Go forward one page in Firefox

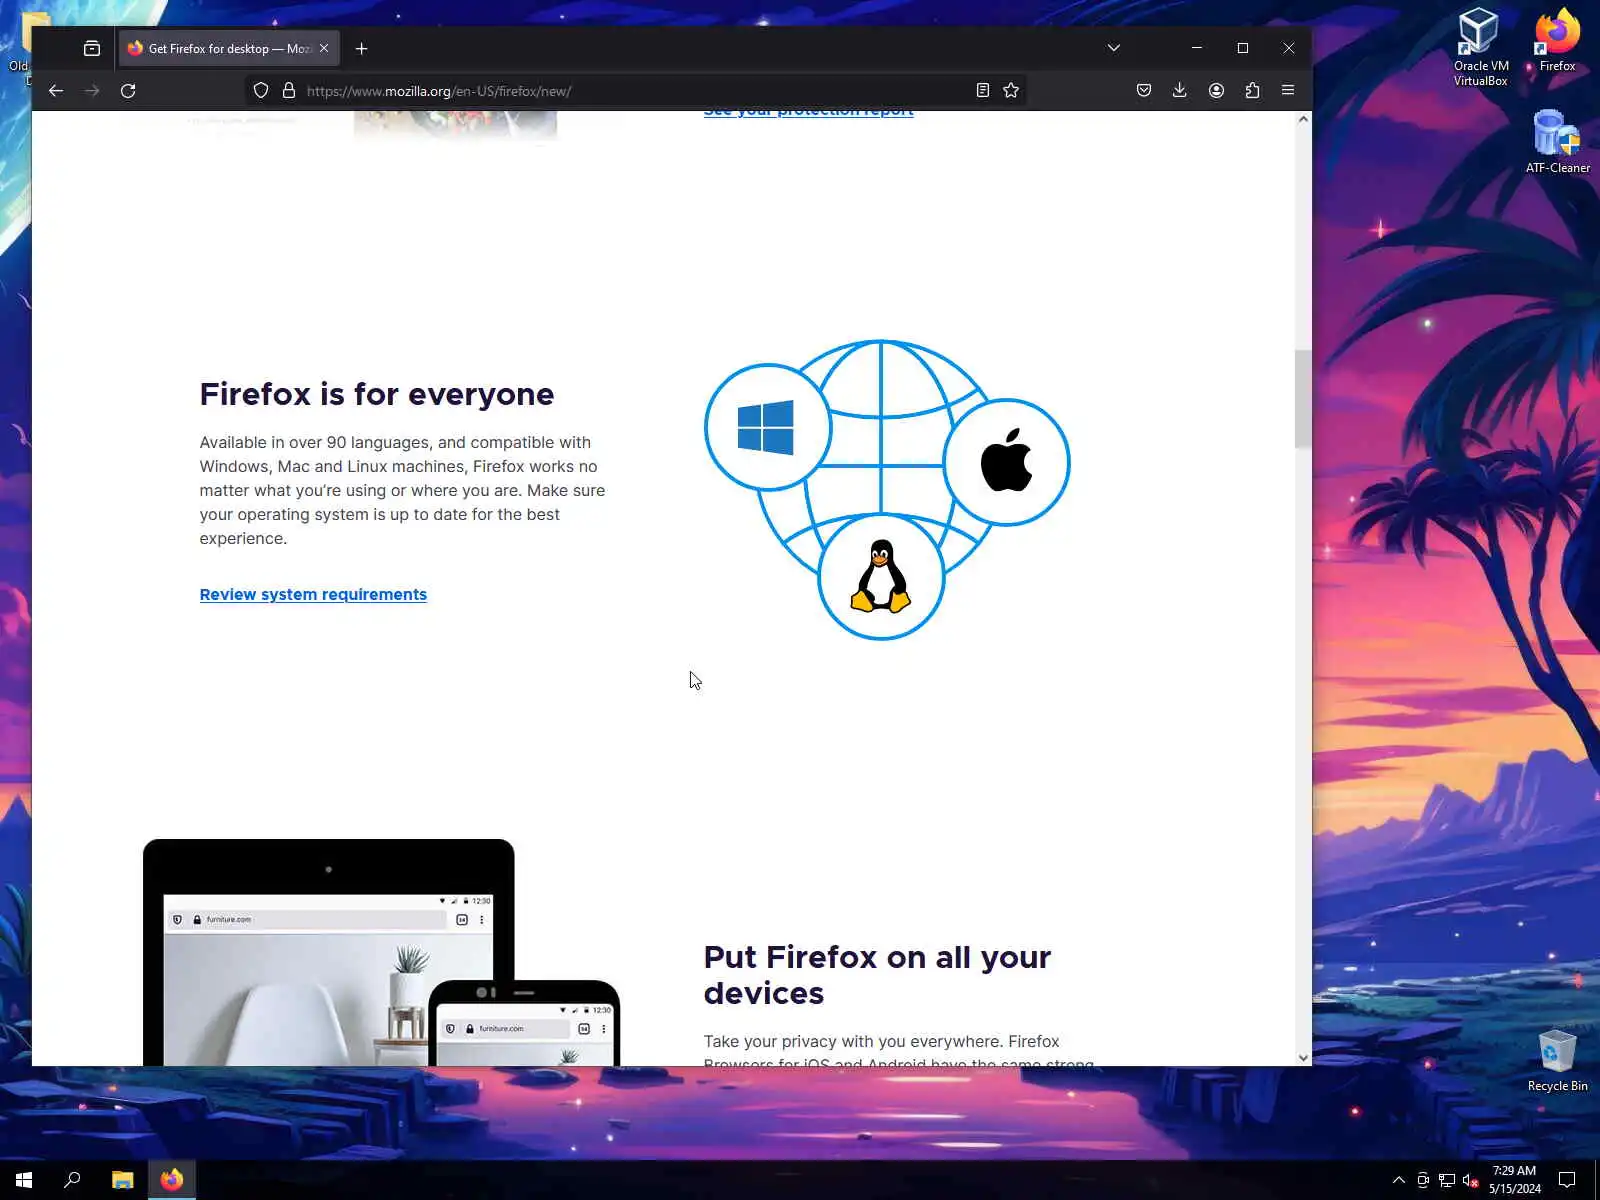92,91
